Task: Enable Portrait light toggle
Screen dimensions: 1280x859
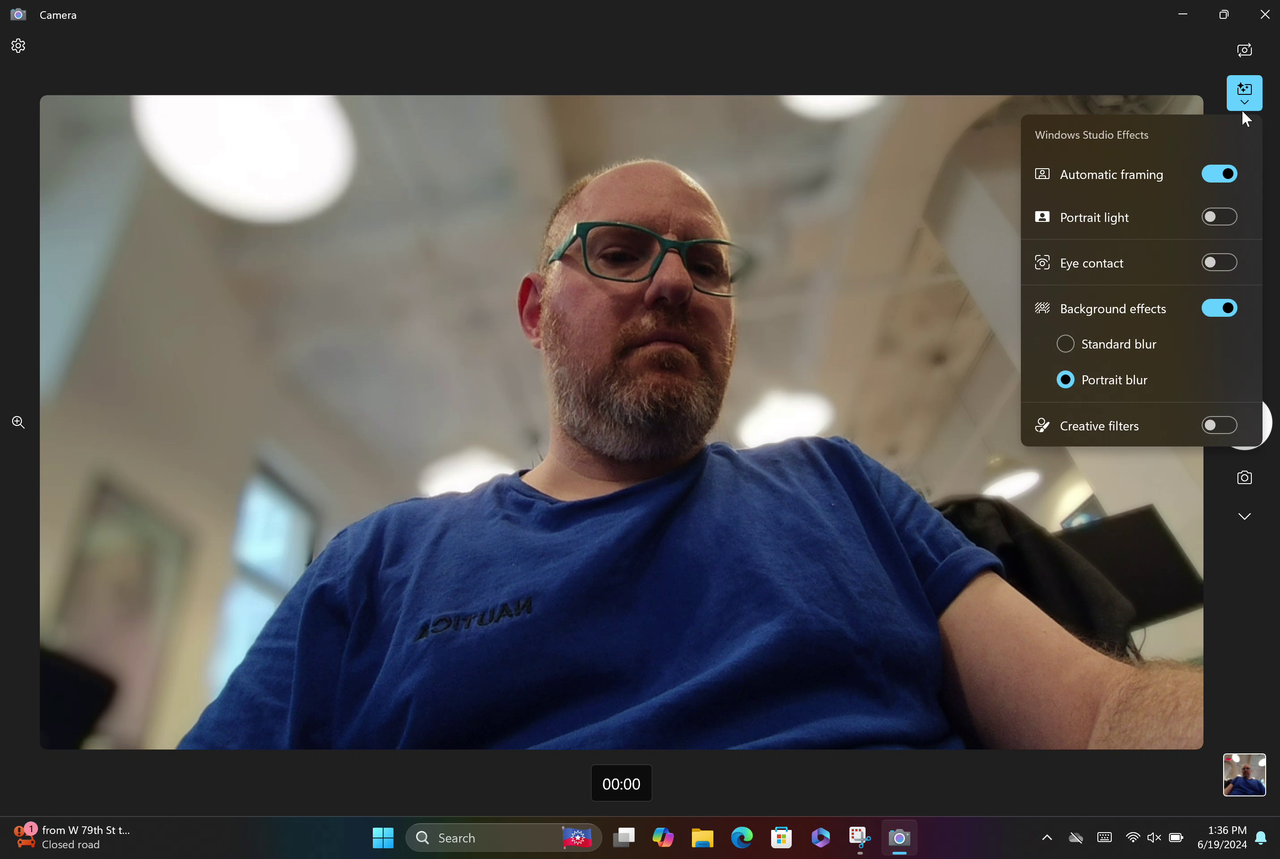Action: coord(1219,217)
